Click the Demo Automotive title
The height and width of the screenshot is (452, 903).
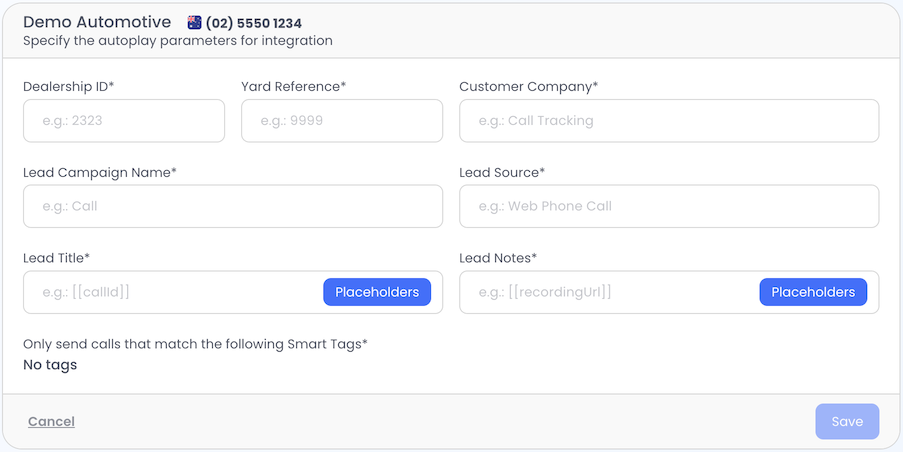97,22
